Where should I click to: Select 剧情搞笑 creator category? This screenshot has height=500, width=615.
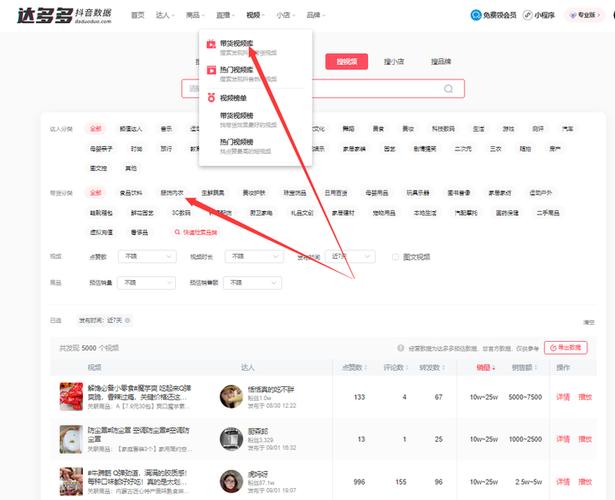point(425,149)
